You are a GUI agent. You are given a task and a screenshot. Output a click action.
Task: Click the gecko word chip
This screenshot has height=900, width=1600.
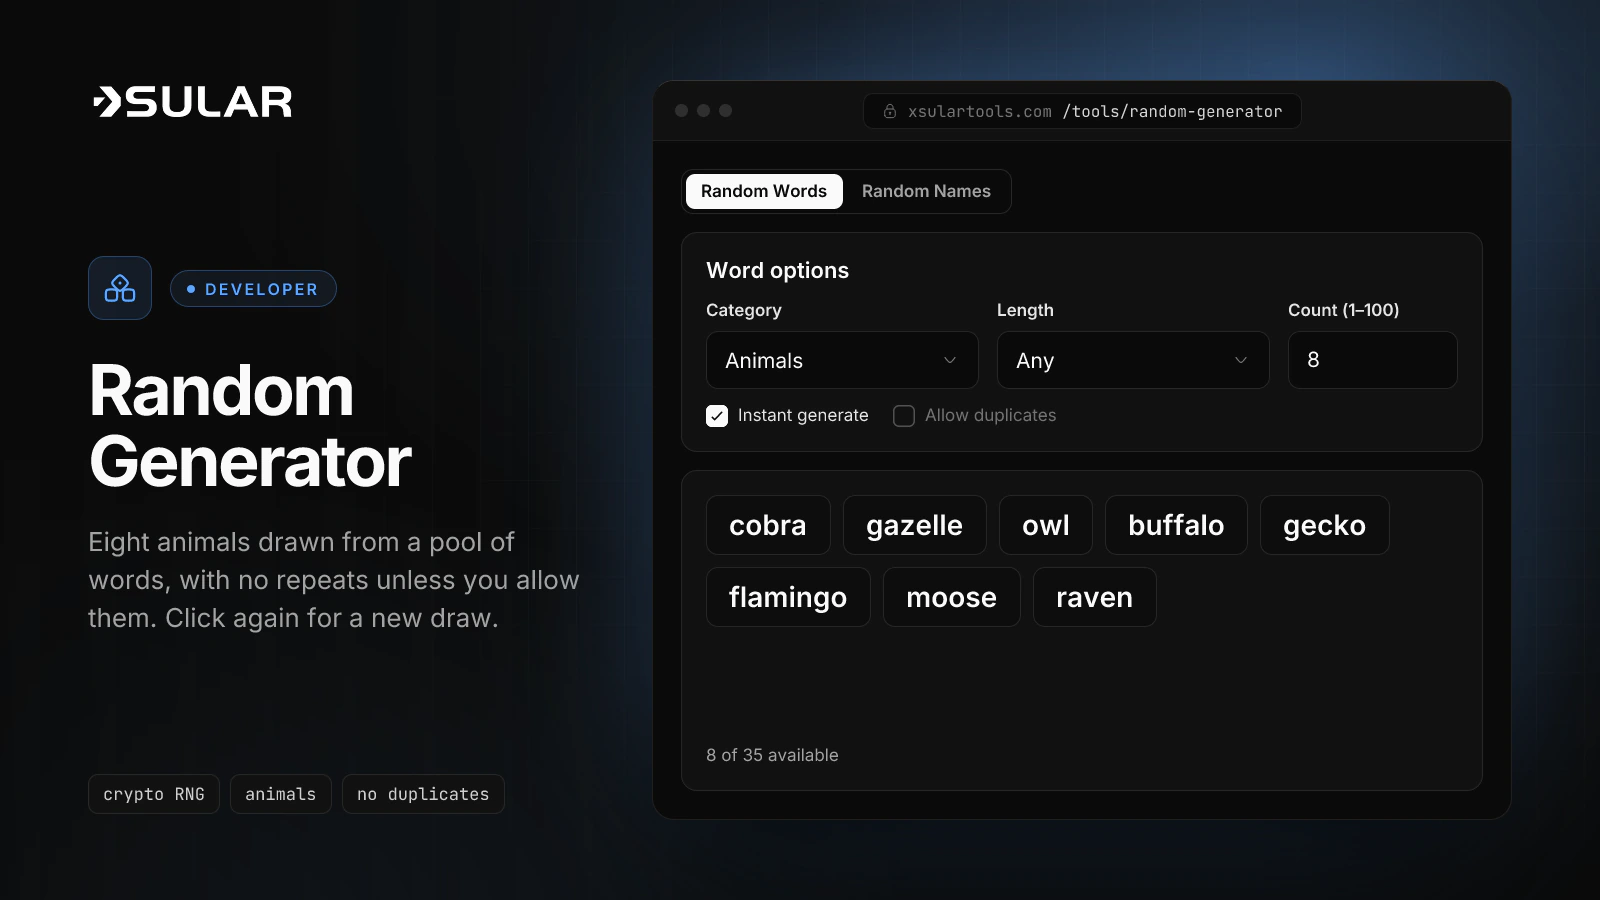(1324, 525)
